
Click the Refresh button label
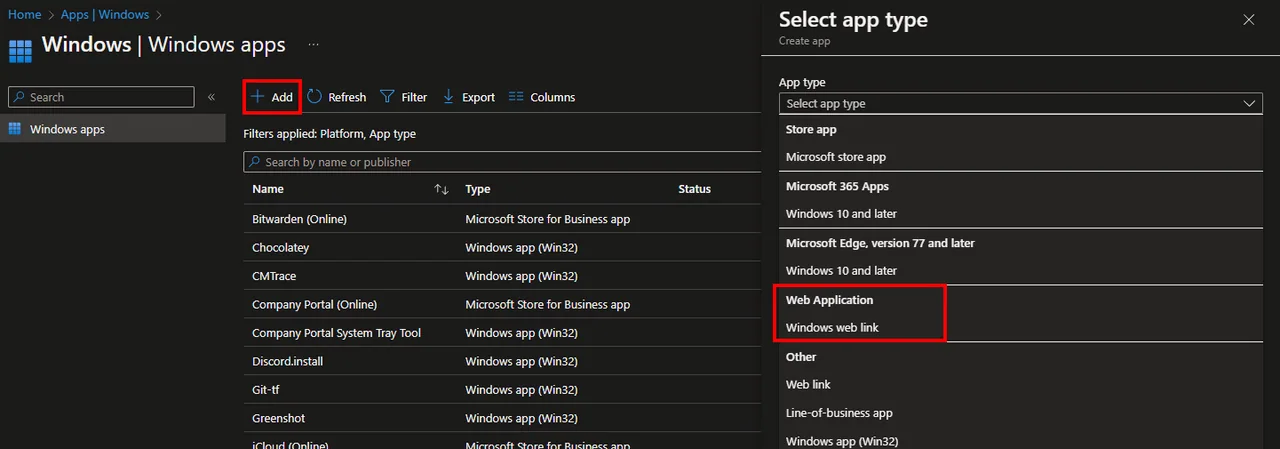coord(347,97)
